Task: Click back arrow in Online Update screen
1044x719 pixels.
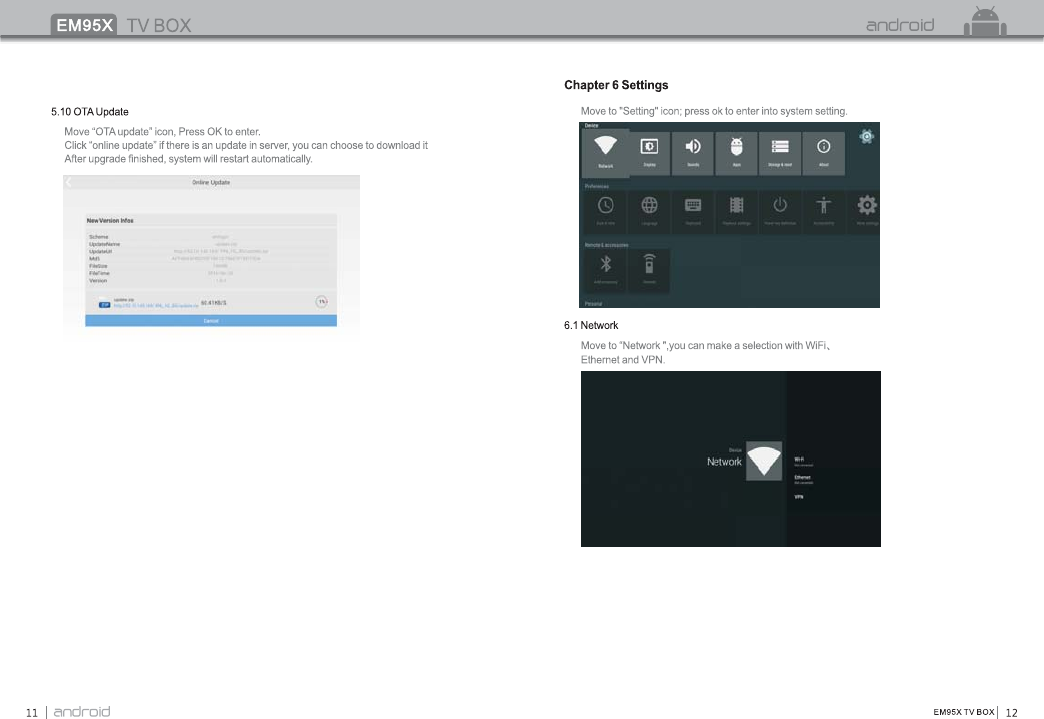Action: coord(69,182)
